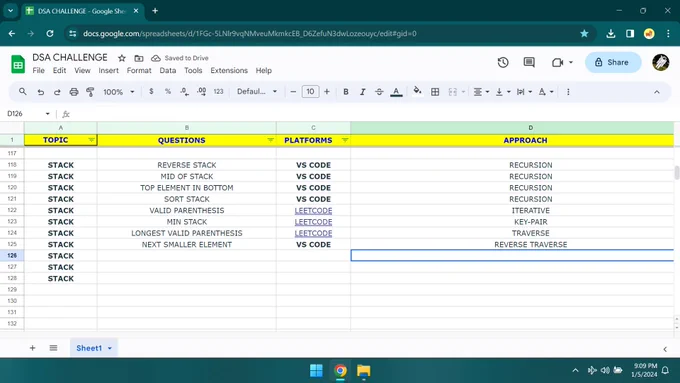Open version history
The image size is (680, 383).
click(503, 62)
